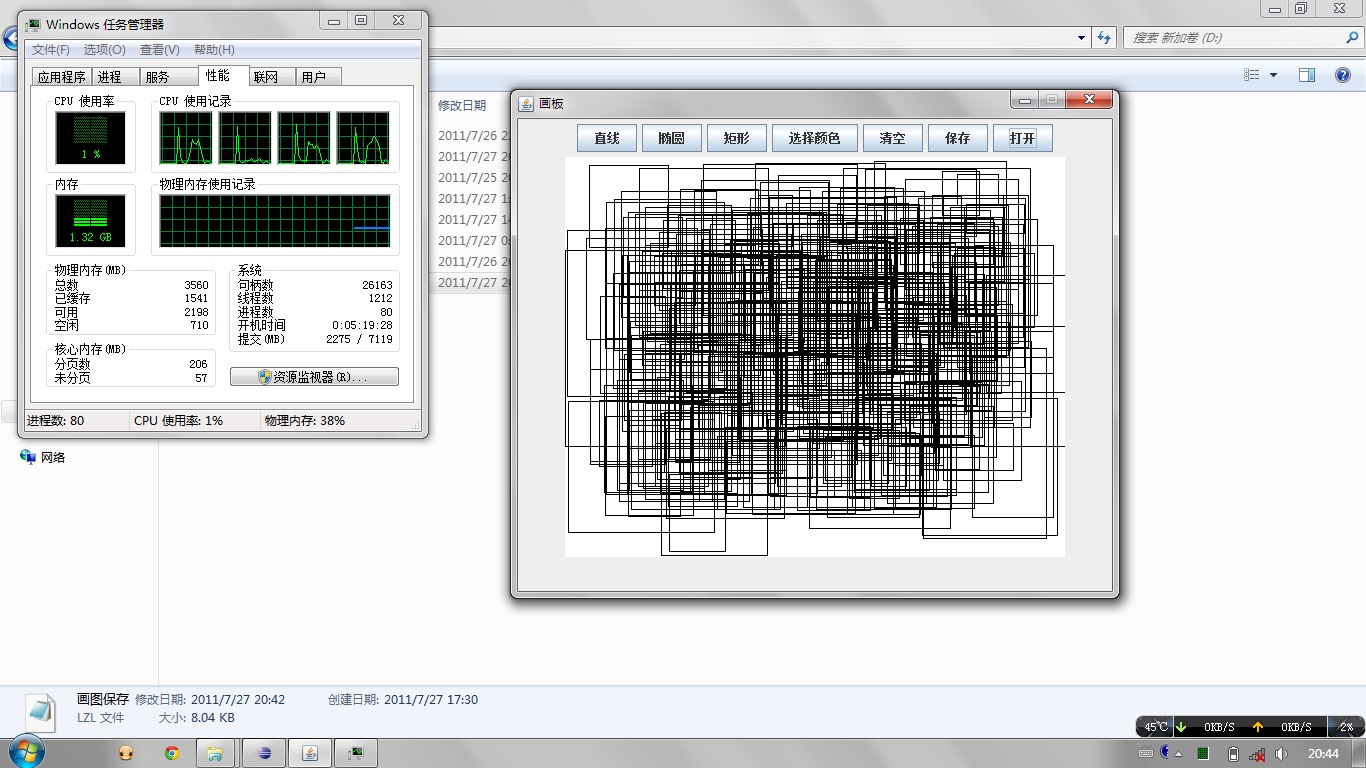Open 资源监视器 (Resource Monitor)

click(314, 377)
